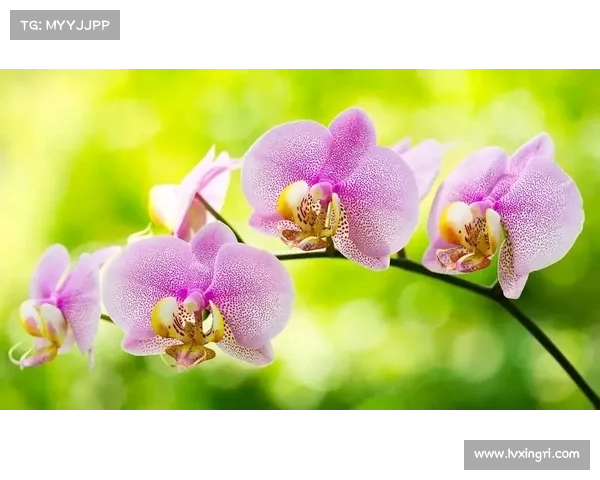
Task: Open the www.lvxingri.com link
Action: (526, 454)
